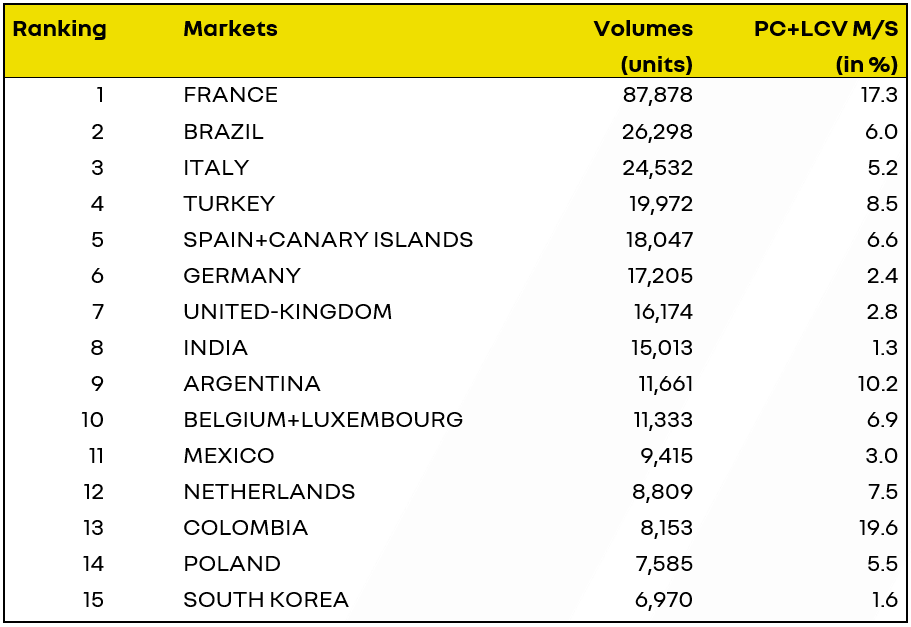Click the SPAIN+CANARY ISLANDS cell
The image size is (911, 627).
328,240
